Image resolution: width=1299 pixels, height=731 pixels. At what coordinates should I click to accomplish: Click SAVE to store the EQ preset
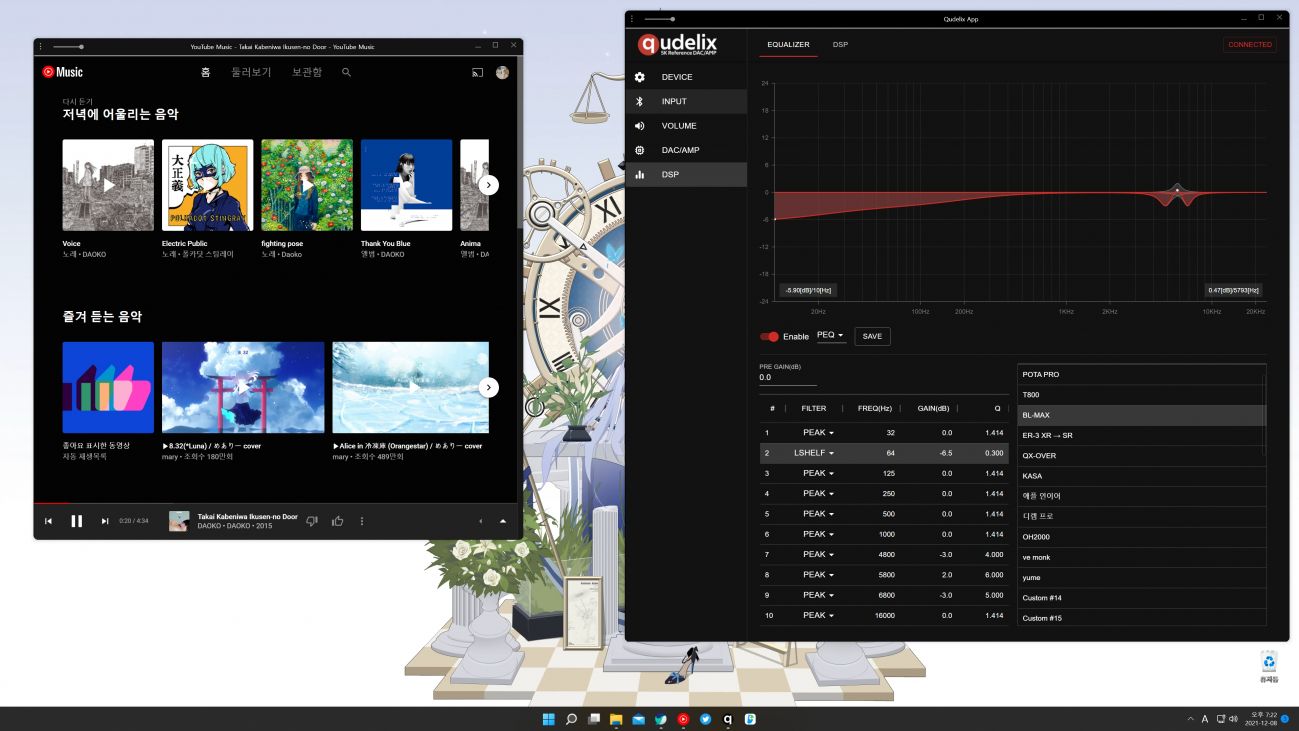[x=872, y=336]
